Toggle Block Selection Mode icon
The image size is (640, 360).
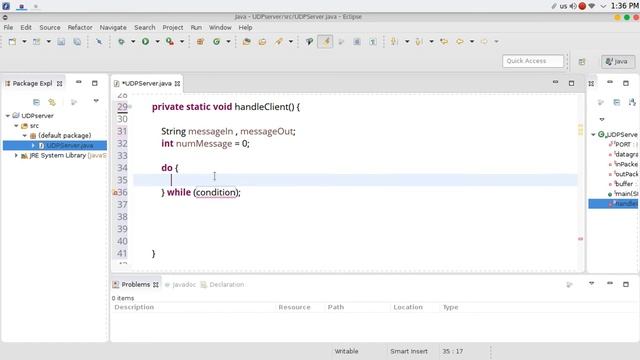point(357,42)
